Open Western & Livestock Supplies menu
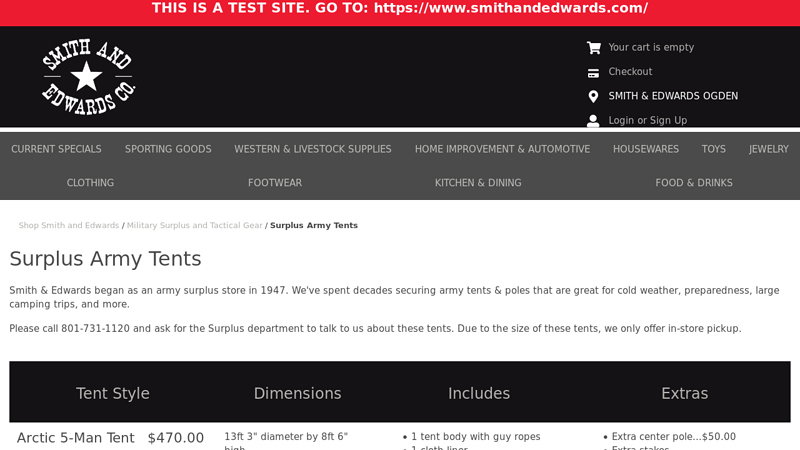 [313, 149]
